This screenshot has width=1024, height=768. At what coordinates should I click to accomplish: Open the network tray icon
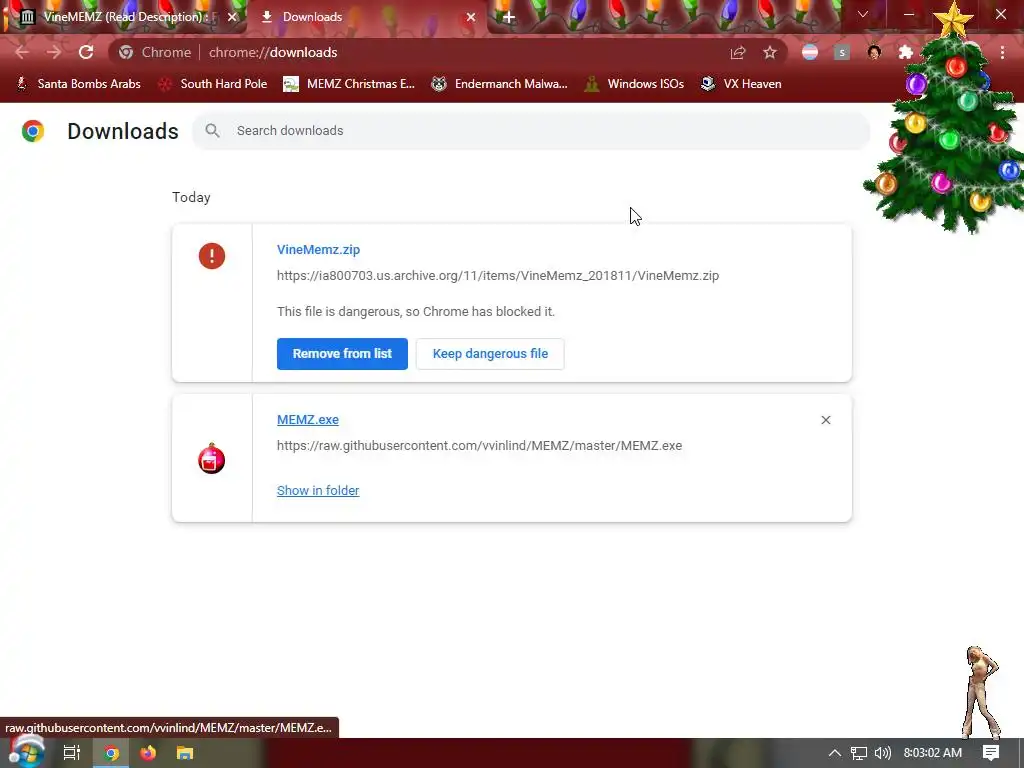859,753
